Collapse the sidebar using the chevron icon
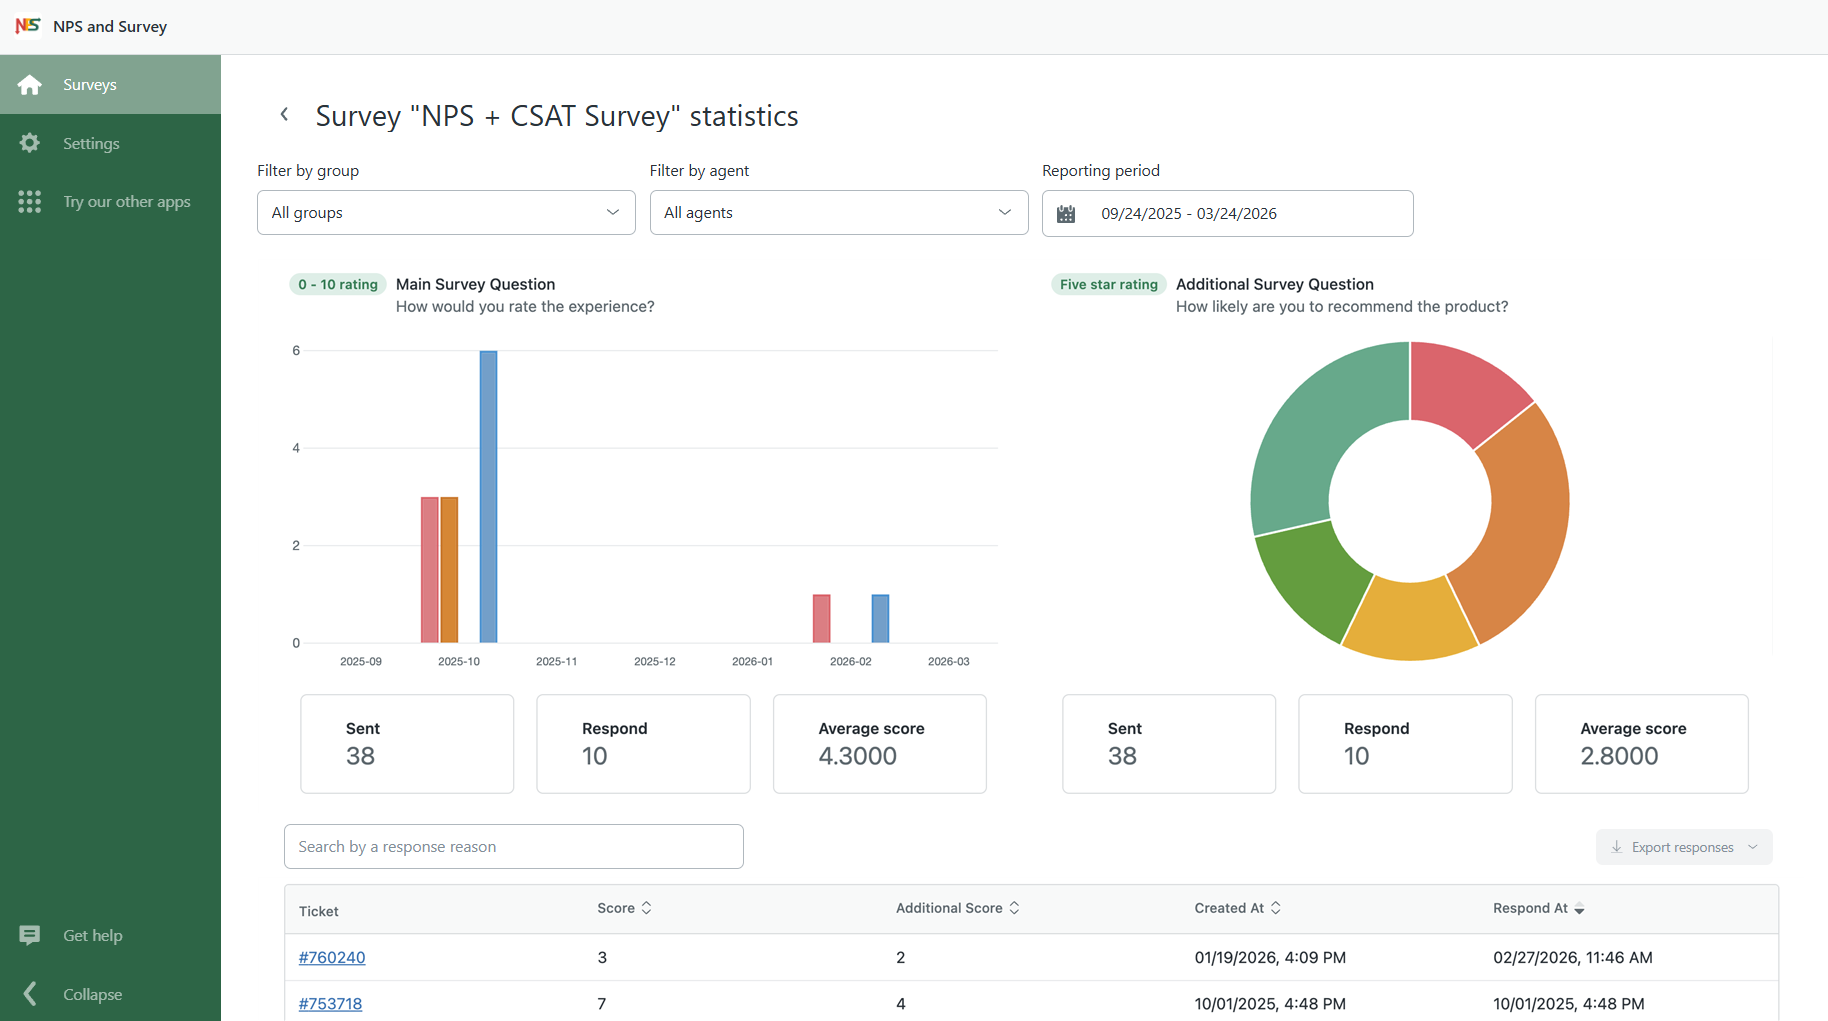Viewport: 1828px width, 1021px height. point(30,993)
